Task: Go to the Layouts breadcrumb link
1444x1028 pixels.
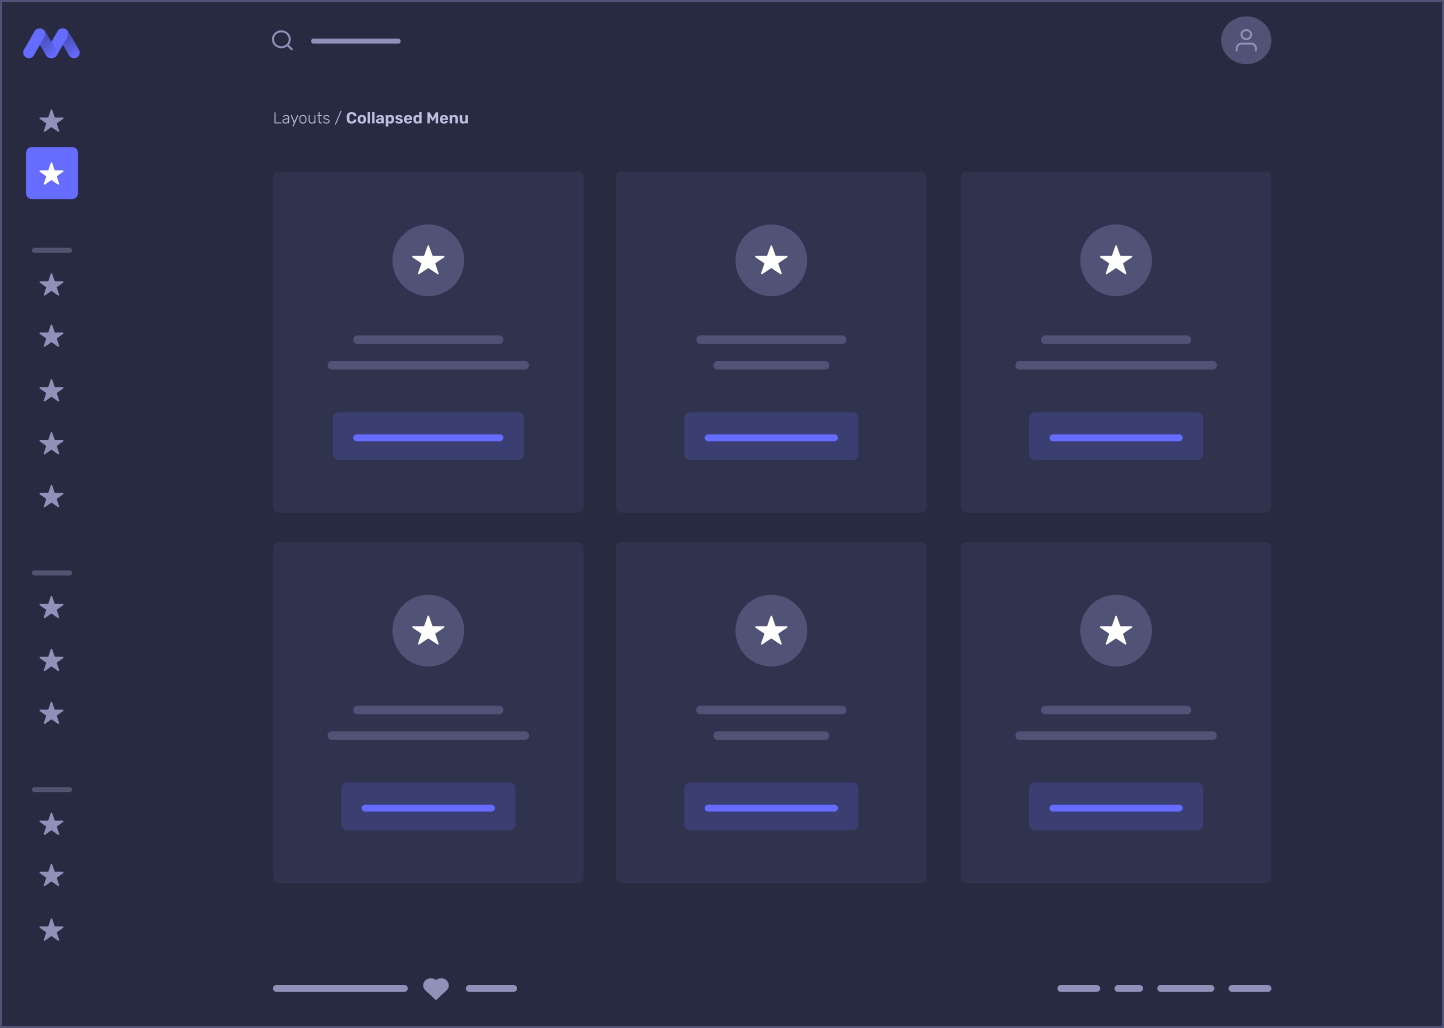Action: click(301, 118)
